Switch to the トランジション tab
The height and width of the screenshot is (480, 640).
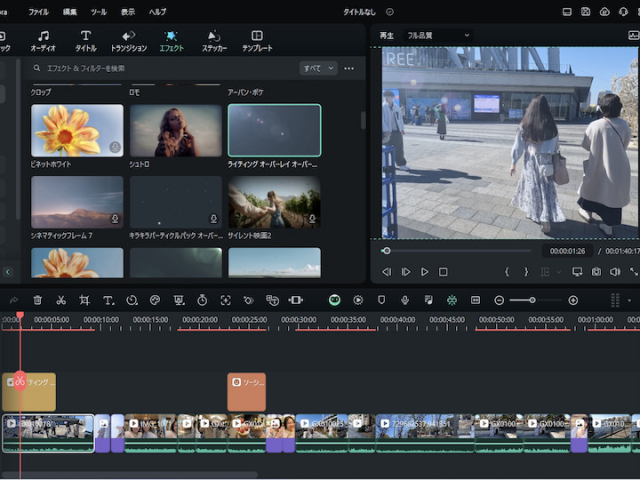[128, 41]
